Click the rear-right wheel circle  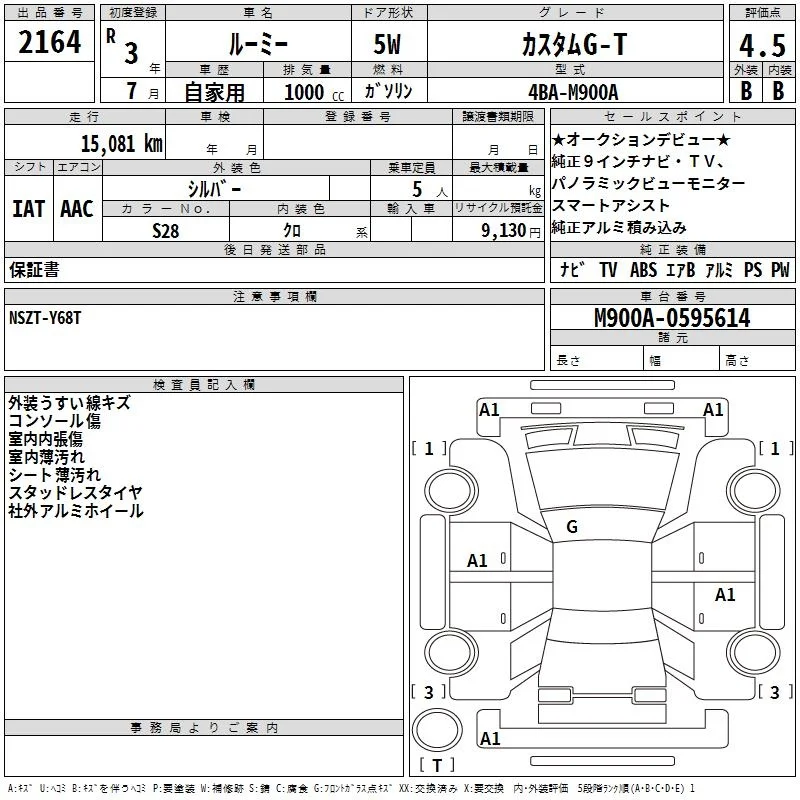tap(753, 652)
